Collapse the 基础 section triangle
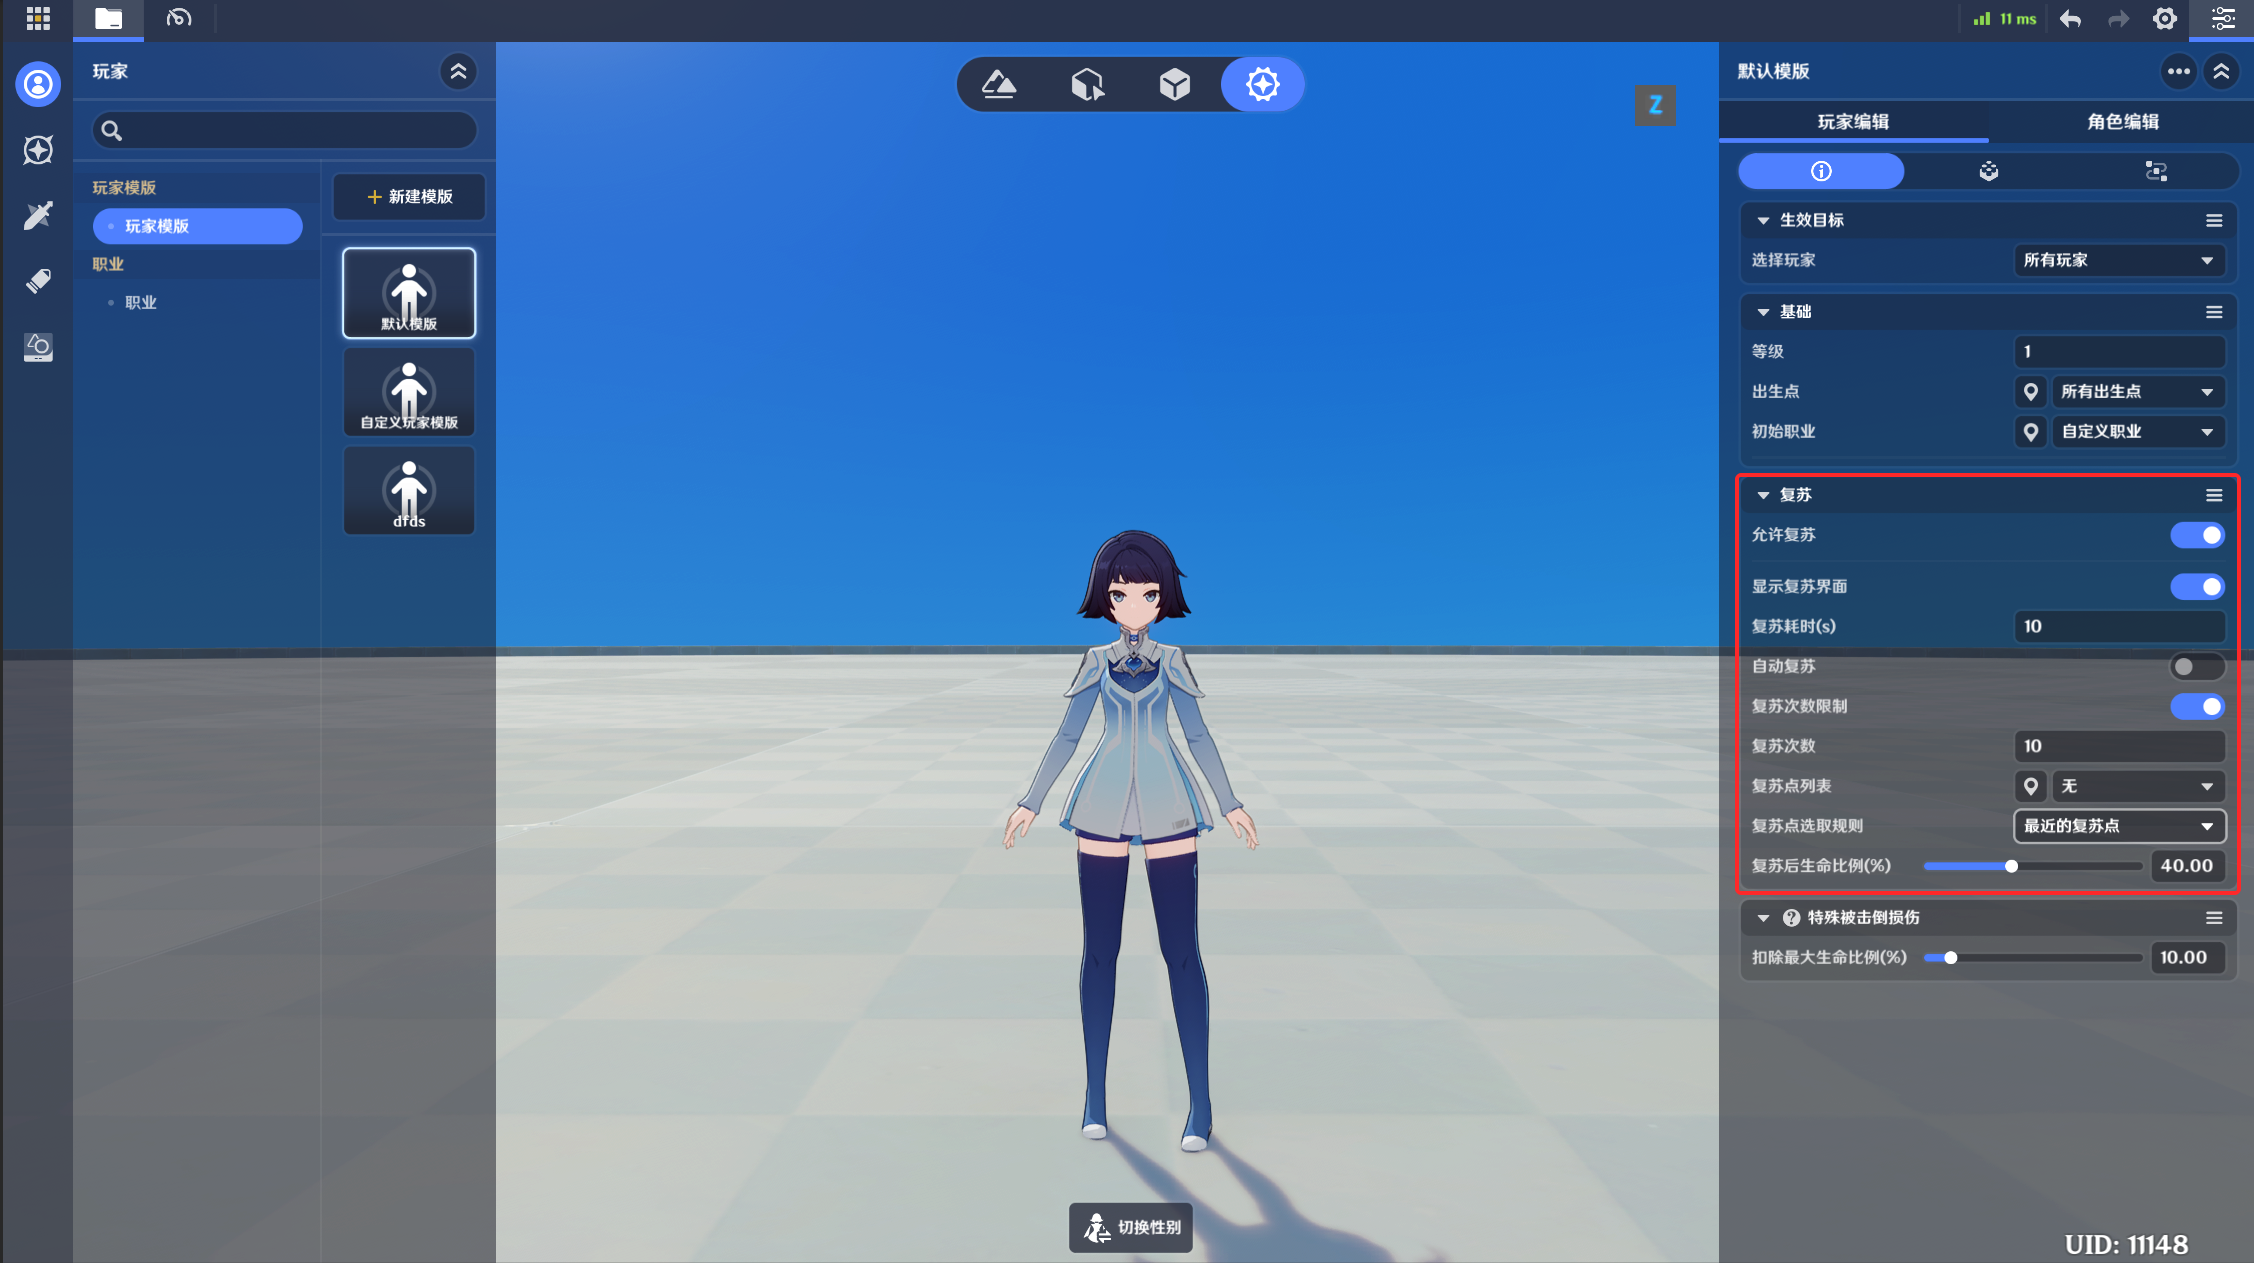This screenshot has width=2254, height=1263. 1763,312
